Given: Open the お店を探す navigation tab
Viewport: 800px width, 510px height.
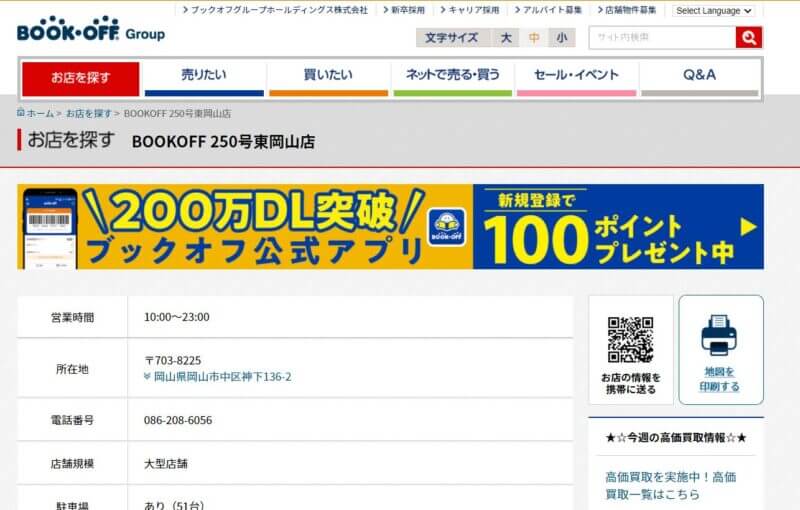Looking at the screenshot, I should point(81,79).
